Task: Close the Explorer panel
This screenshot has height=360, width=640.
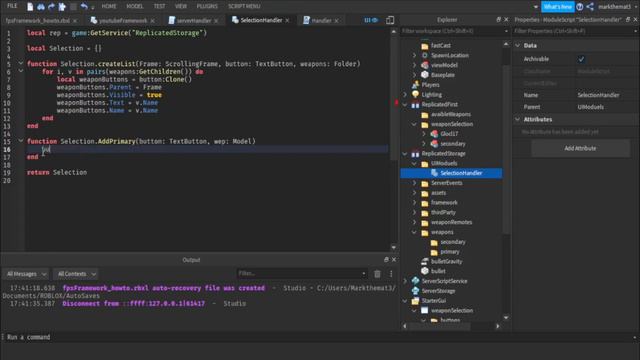Action: pyautogui.click(x=506, y=20)
